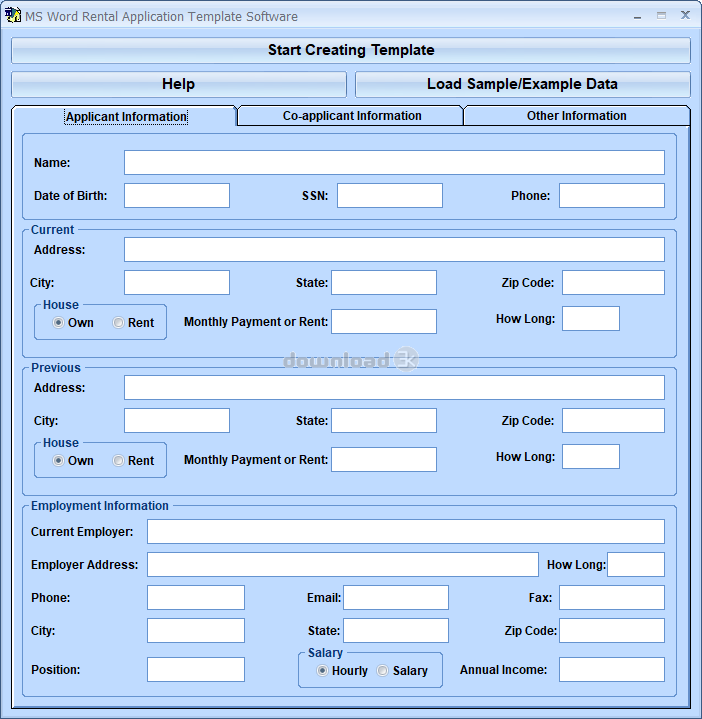
Task: Click the Email field
Action: pos(396,597)
